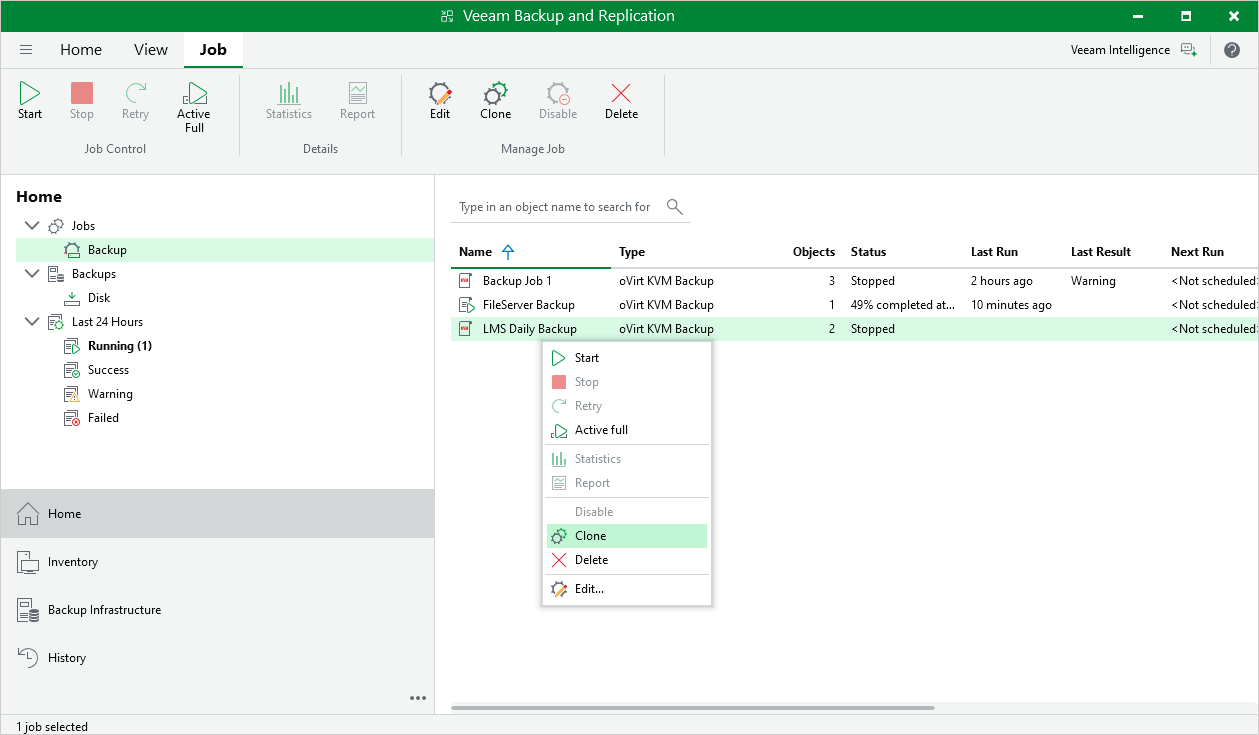Start the selected job from the ribbon
1259x735 pixels.
[29, 100]
